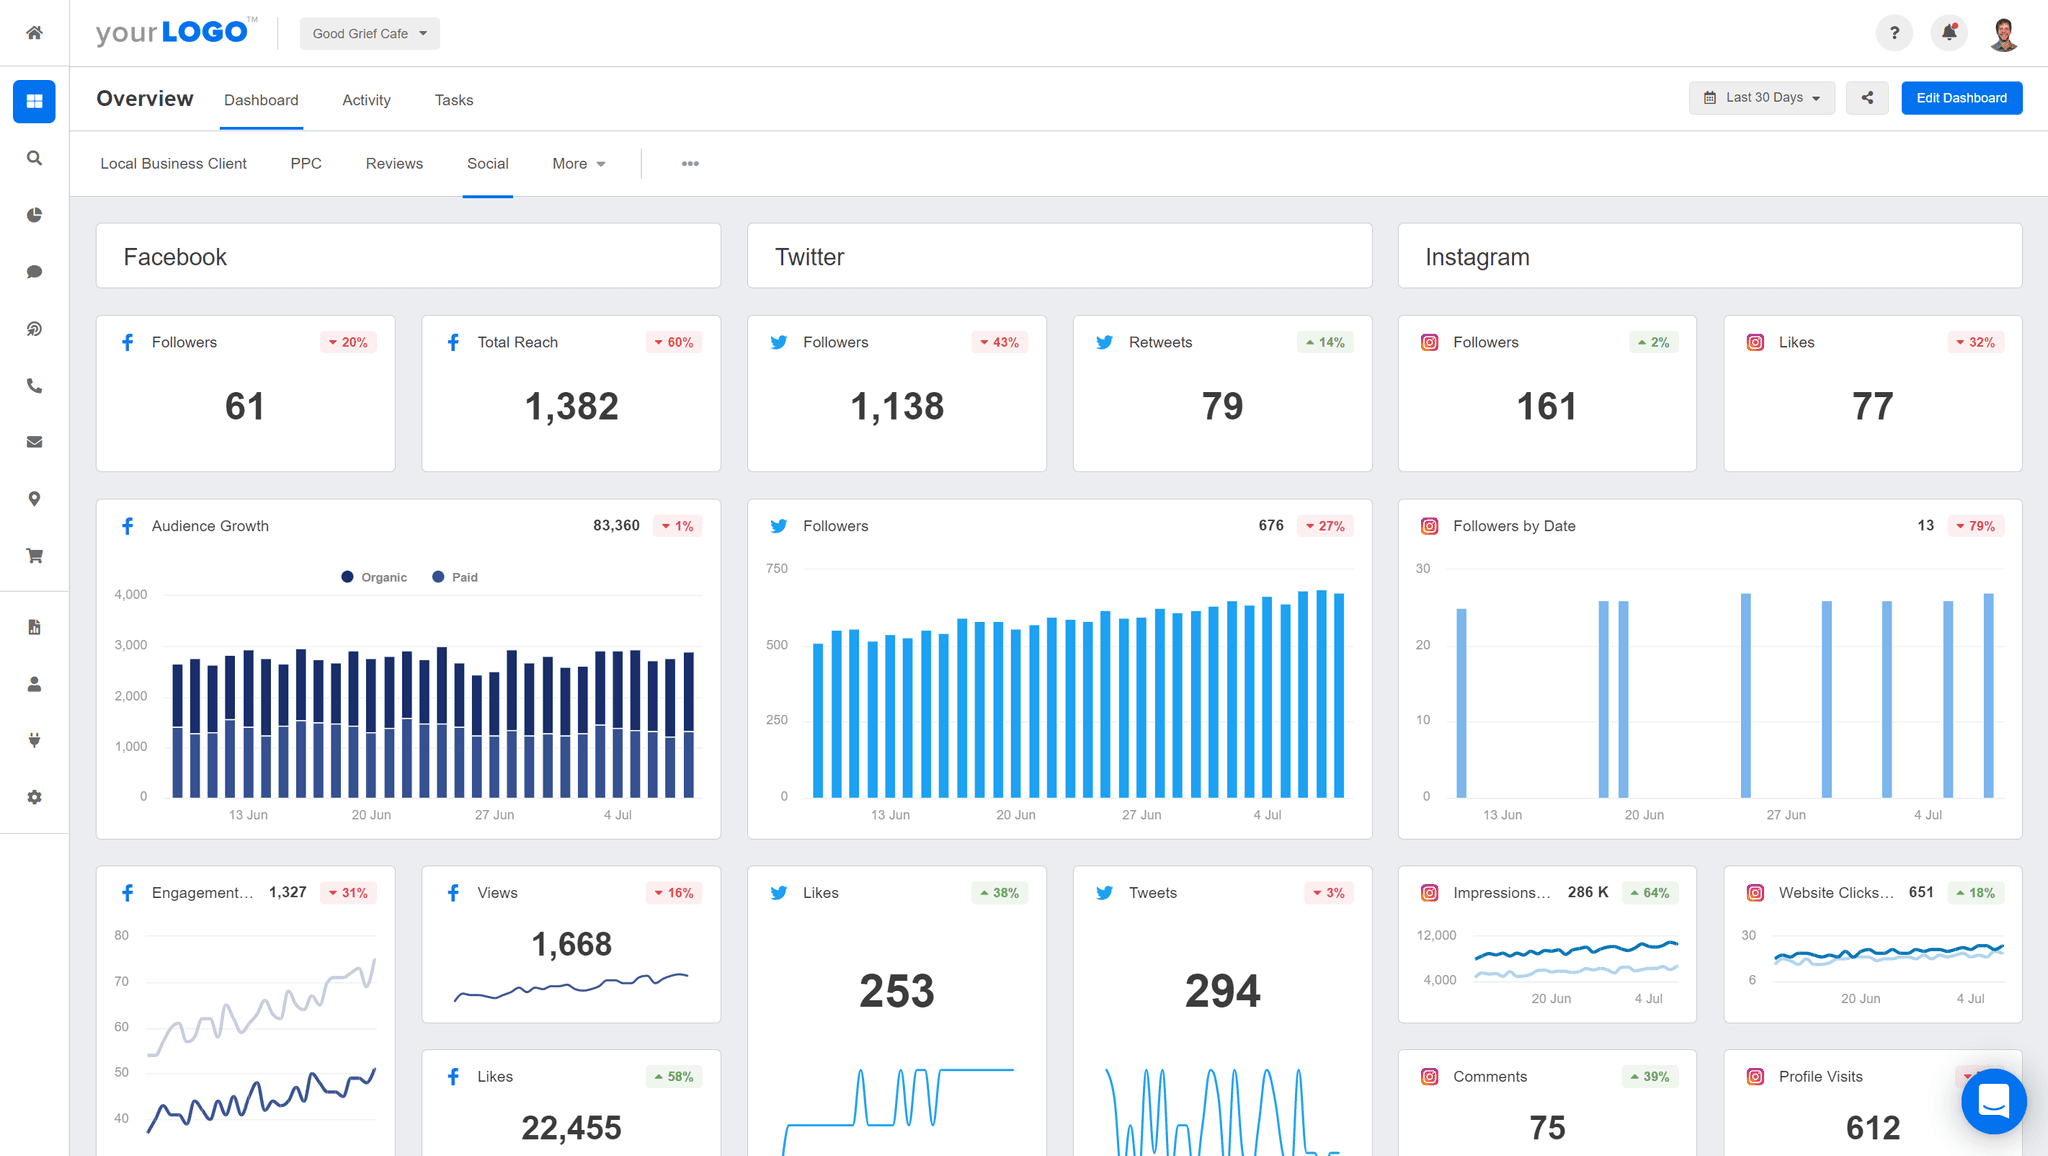The image size is (2048, 1156).
Task: Click the share icon next to Edit Dashboard
Action: coord(1867,97)
